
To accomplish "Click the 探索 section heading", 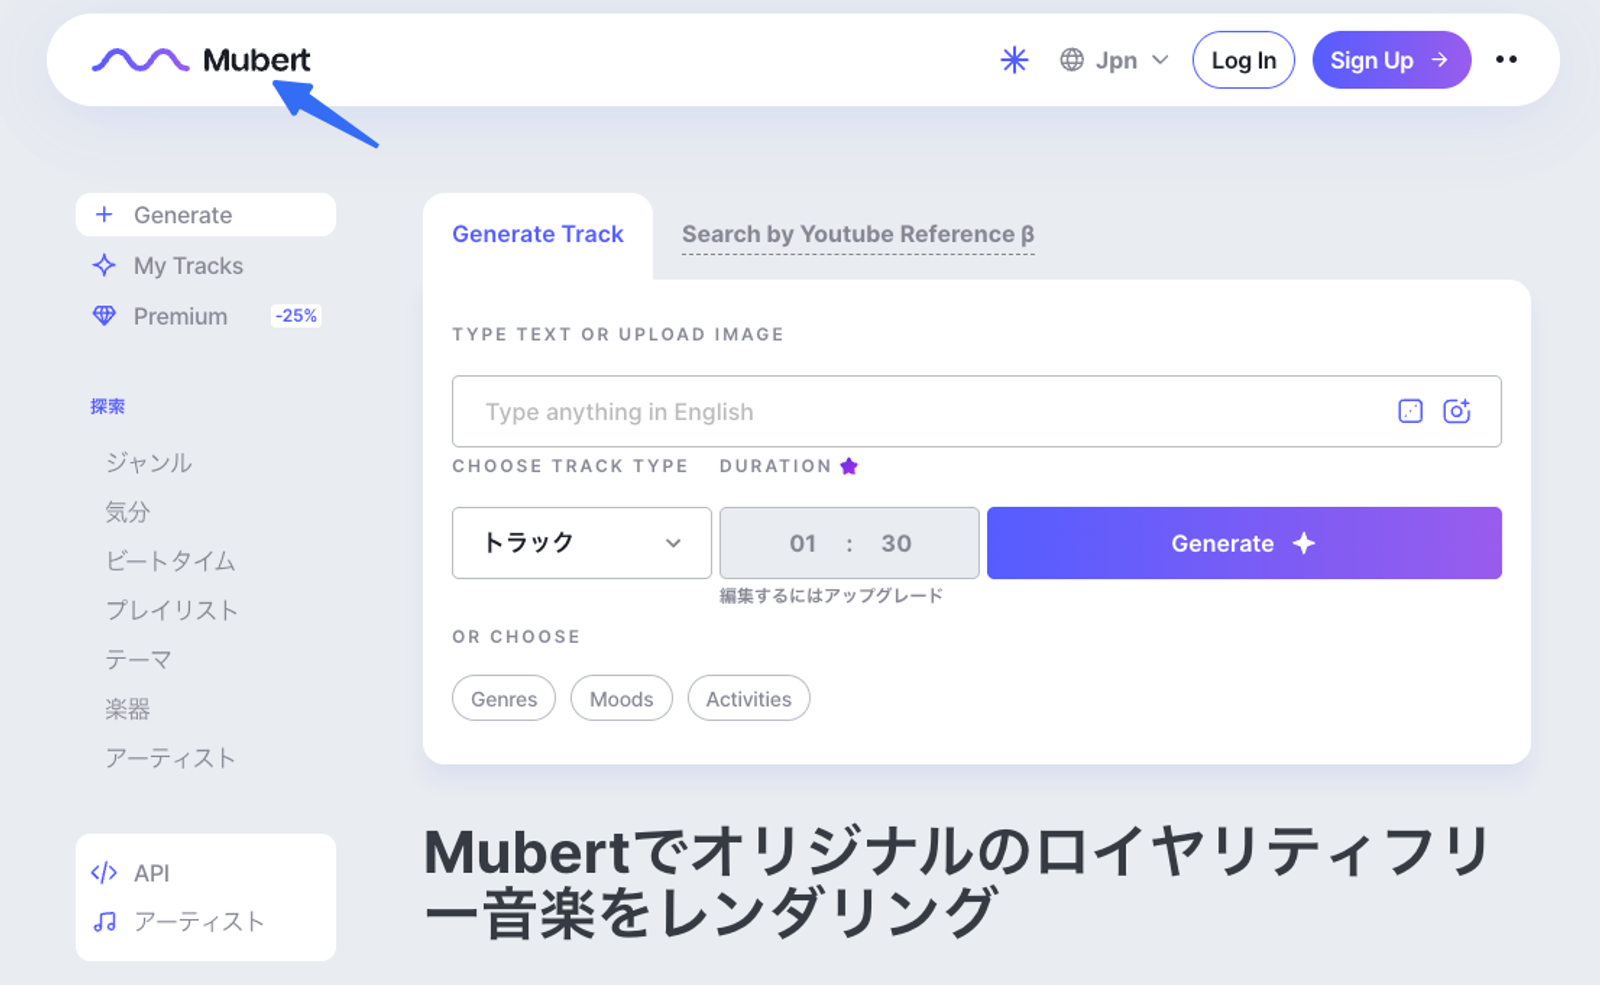I will 108,406.
